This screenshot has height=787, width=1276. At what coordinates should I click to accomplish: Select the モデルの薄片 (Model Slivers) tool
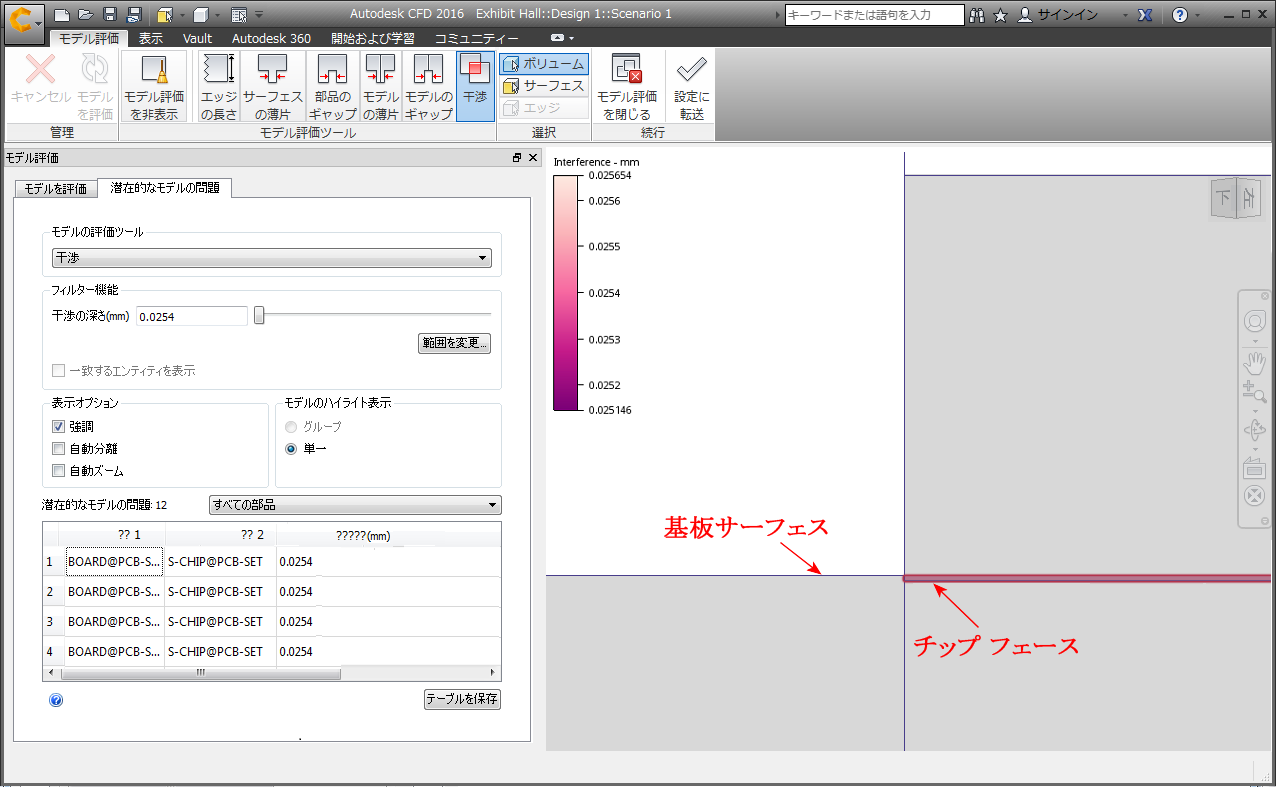pos(380,86)
